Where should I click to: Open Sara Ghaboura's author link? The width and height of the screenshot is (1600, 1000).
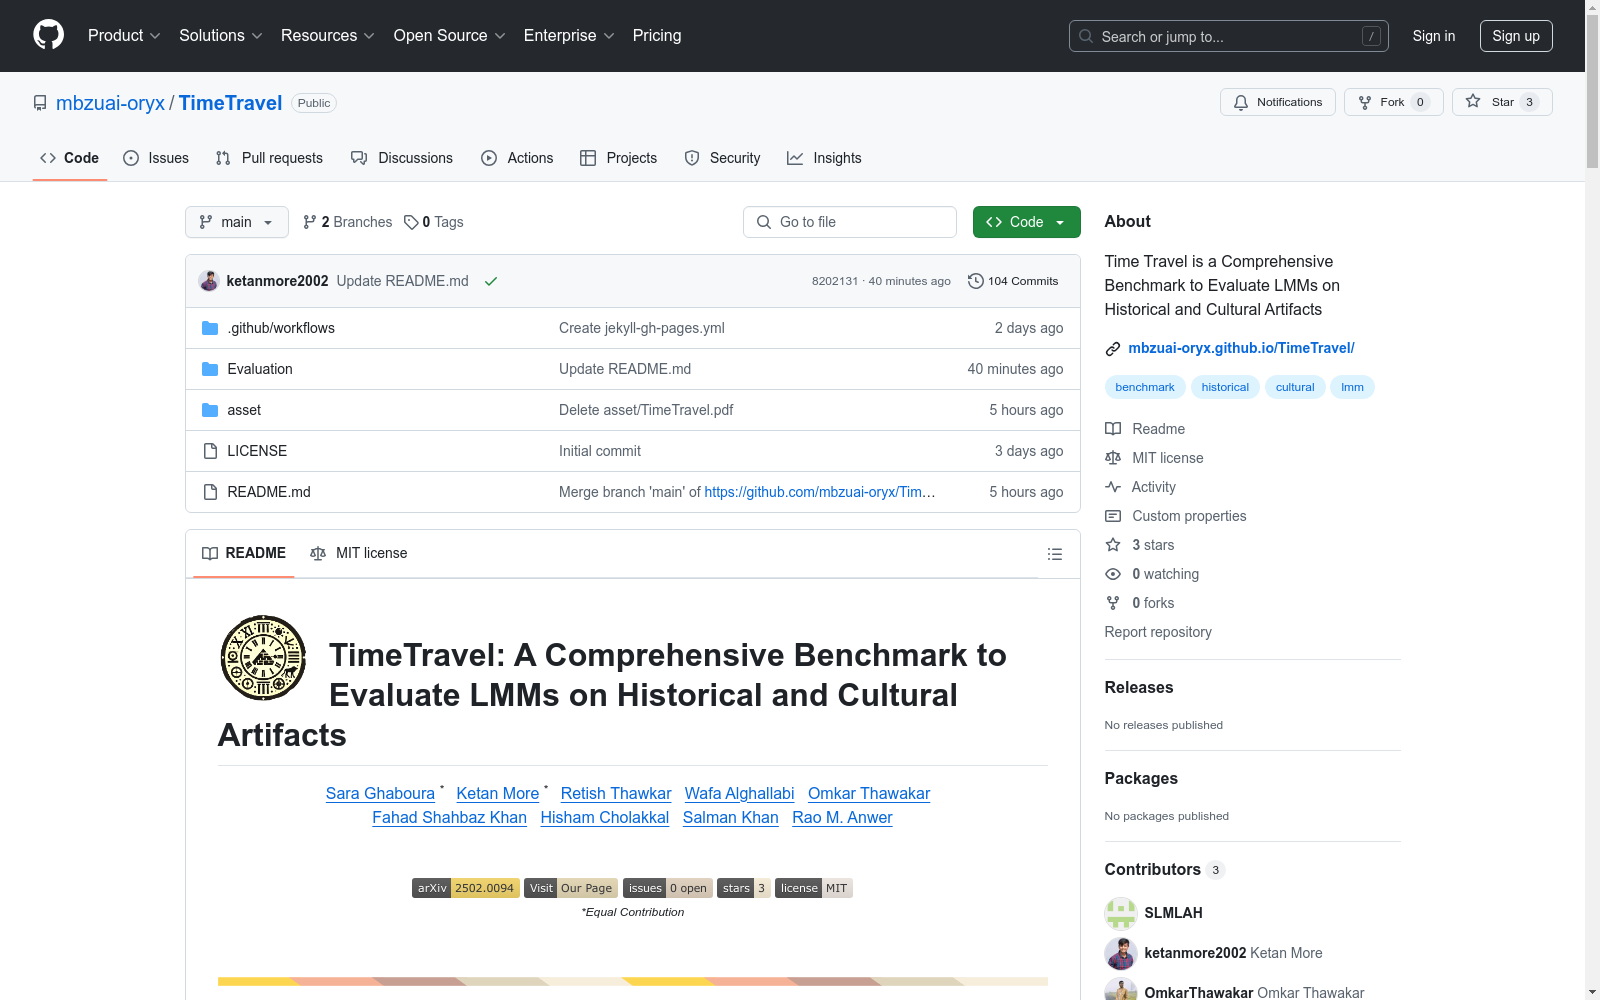(x=380, y=793)
